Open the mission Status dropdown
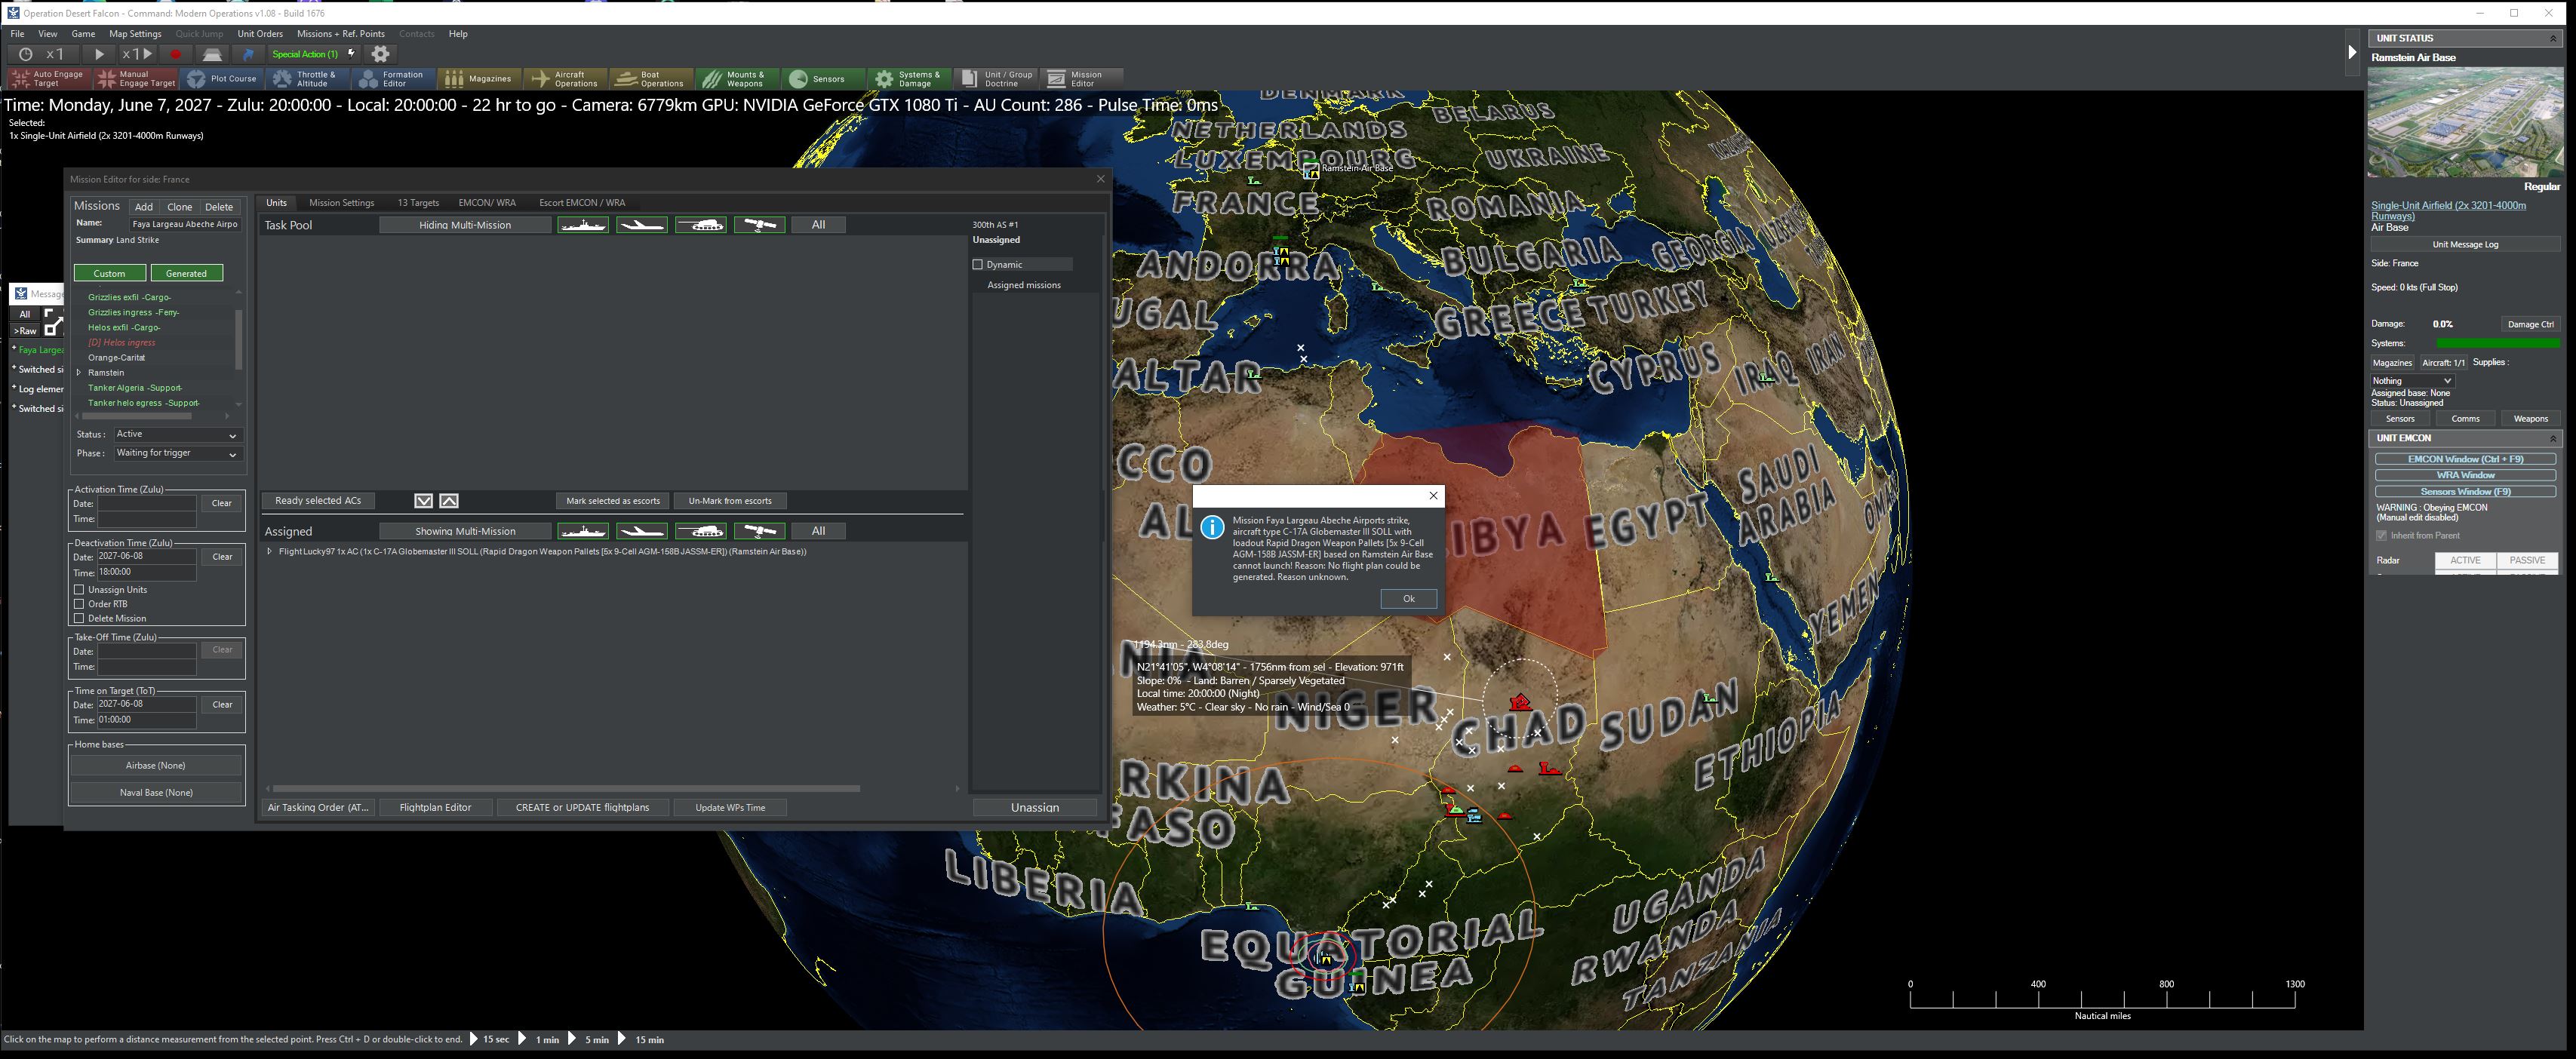This screenshot has height=1059, width=2576. coord(177,435)
